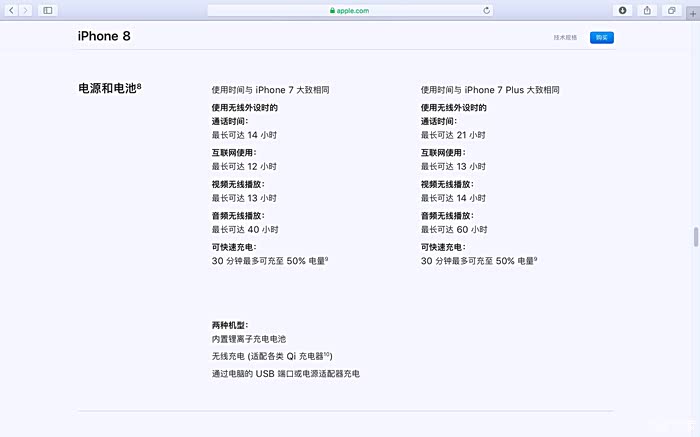Reload the apple.com page
The image size is (700, 437).
pos(486,10)
